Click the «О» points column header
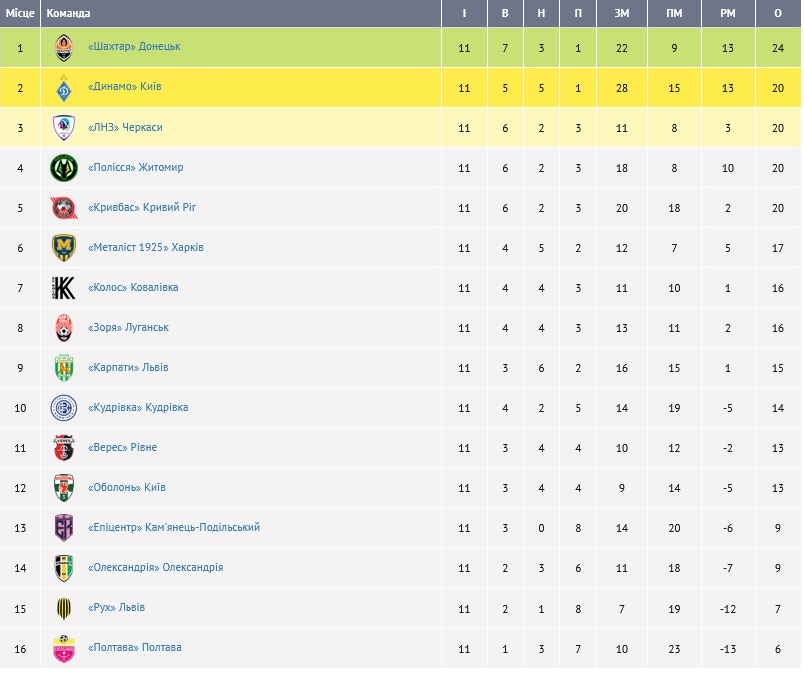804x675 pixels. coord(778,14)
